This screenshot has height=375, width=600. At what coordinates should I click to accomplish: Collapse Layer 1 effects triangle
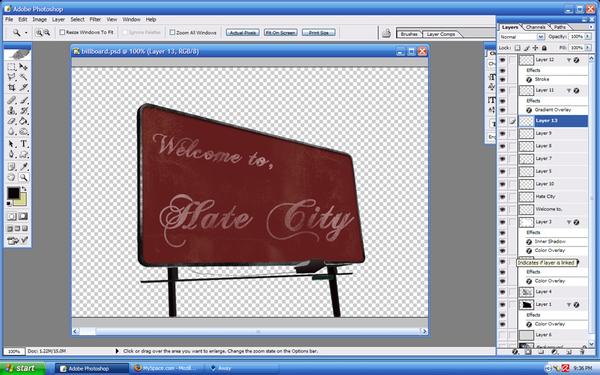[569, 305]
